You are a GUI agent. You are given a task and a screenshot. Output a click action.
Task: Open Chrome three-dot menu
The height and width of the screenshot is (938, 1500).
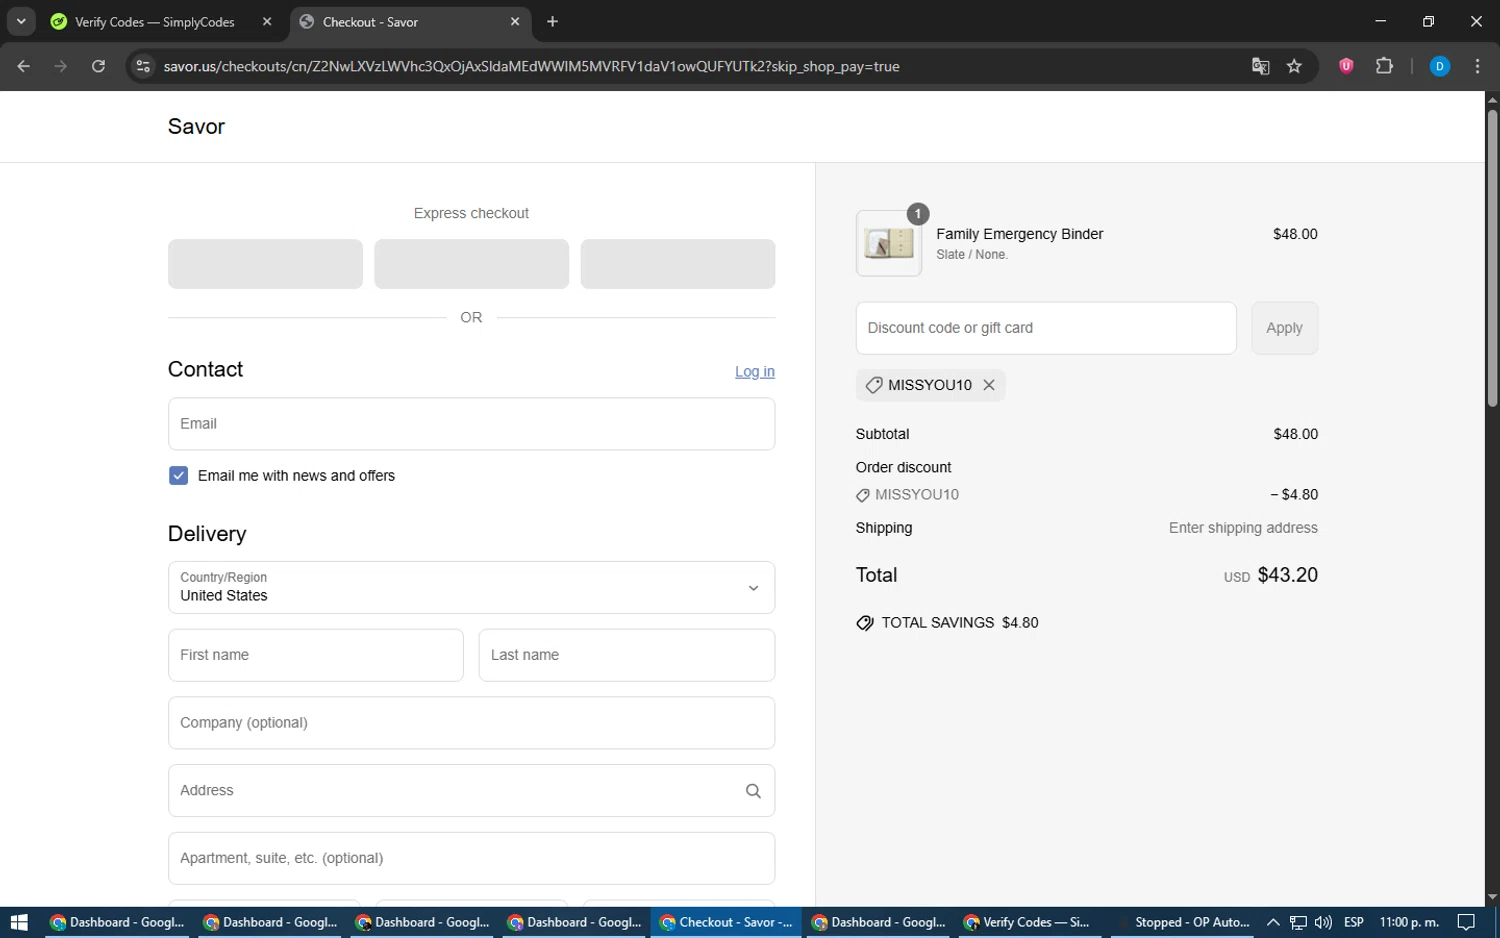click(x=1477, y=66)
